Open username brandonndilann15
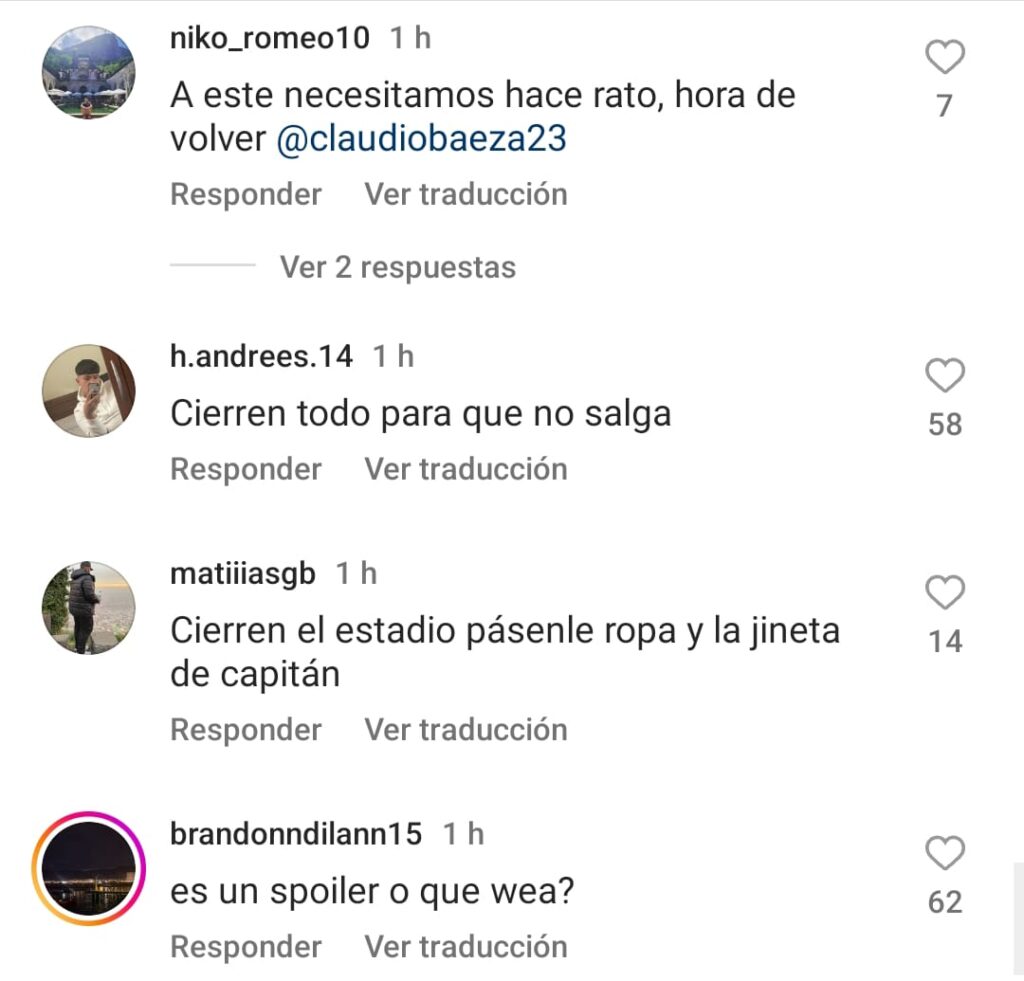Image resolution: width=1024 pixels, height=981 pixels. coord(296,834)
